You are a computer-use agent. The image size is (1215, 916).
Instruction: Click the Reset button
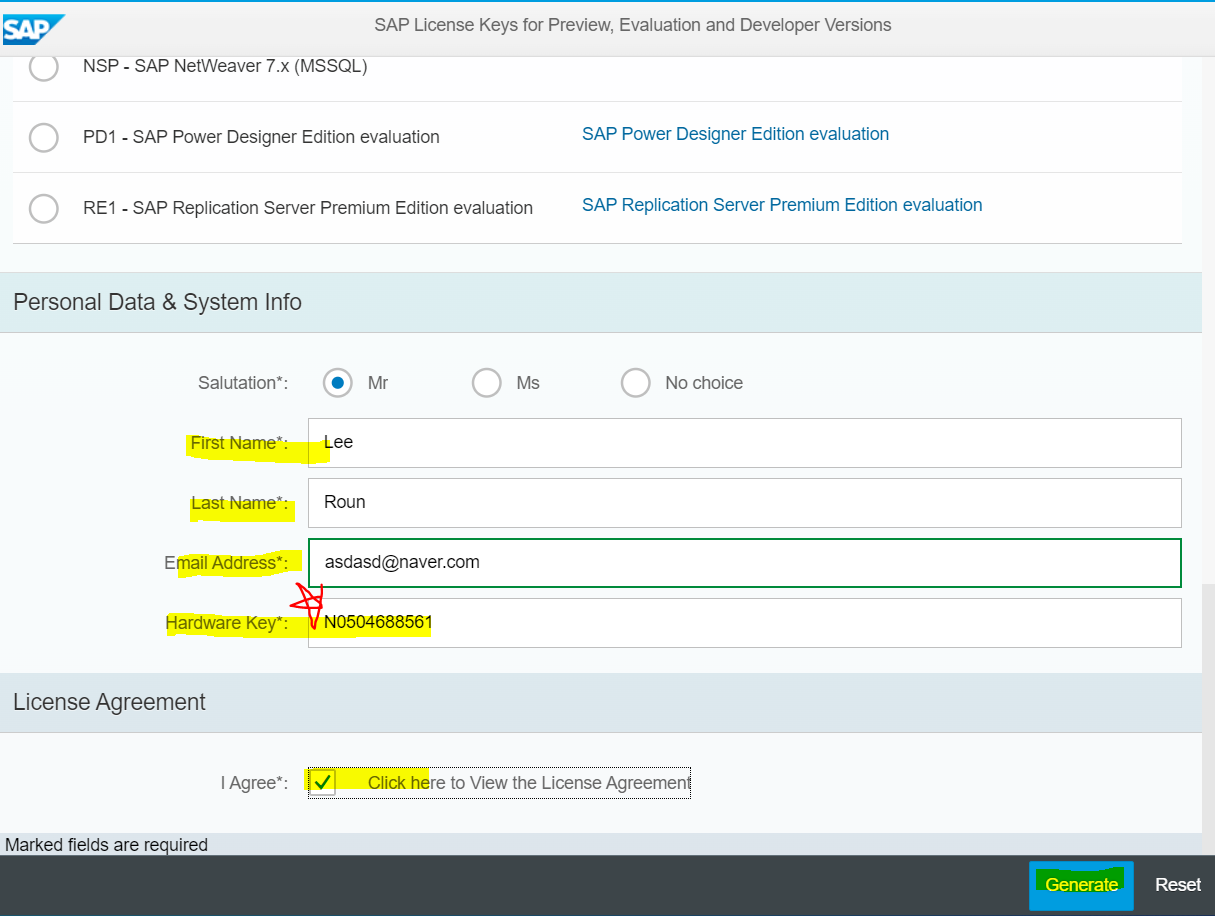(x=1178, y=885)
